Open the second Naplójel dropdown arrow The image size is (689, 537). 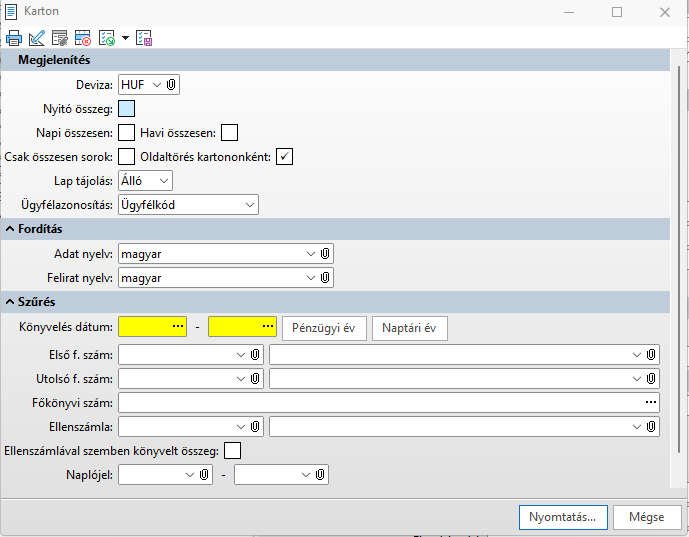(306, 475)
